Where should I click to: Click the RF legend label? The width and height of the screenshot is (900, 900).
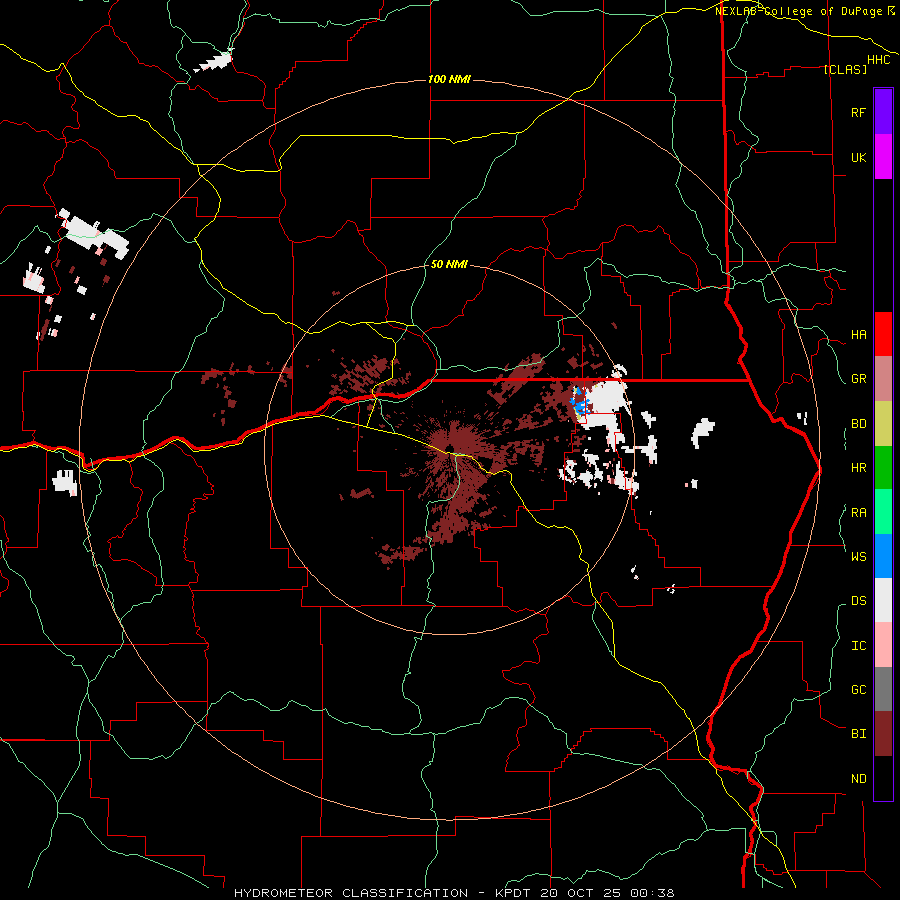[x=858, y=112]
